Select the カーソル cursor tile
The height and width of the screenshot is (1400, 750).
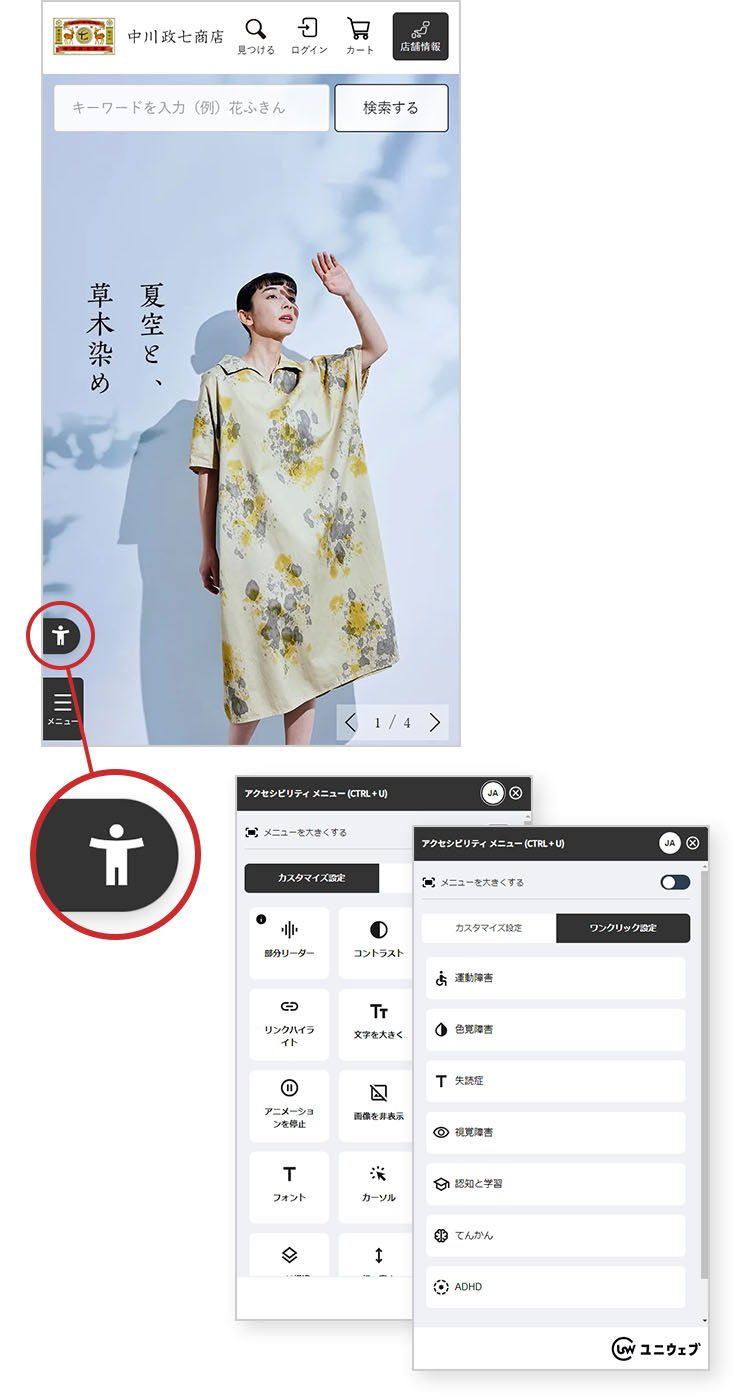376,1187
